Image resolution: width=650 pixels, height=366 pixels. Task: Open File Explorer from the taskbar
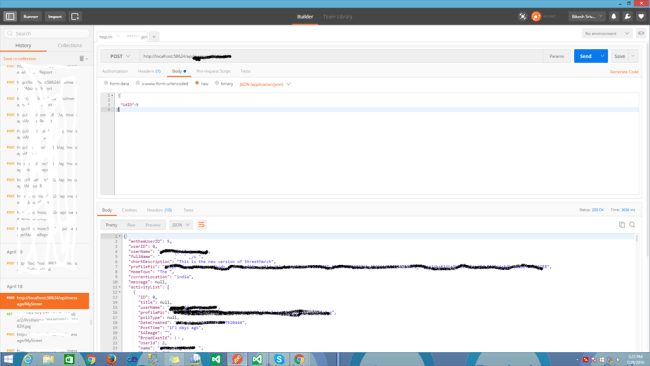(49, 359)
